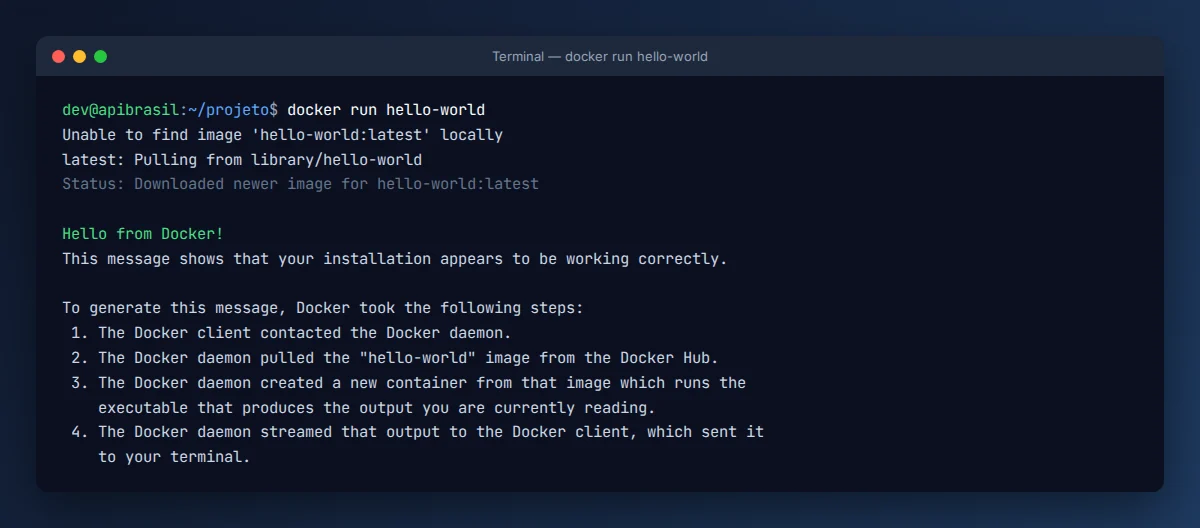Click the line 'latest: Pulling from library/hello-world'
The width and height of the screenshot is (1200, 528).
(x=242, y=159)
